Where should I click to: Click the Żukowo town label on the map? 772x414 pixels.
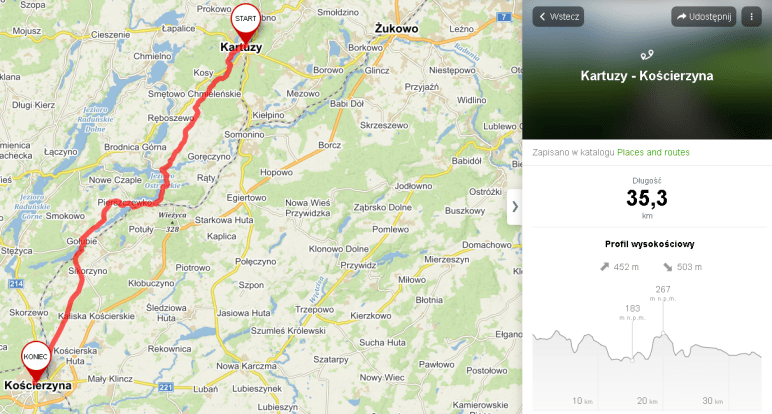coord(396,29)
